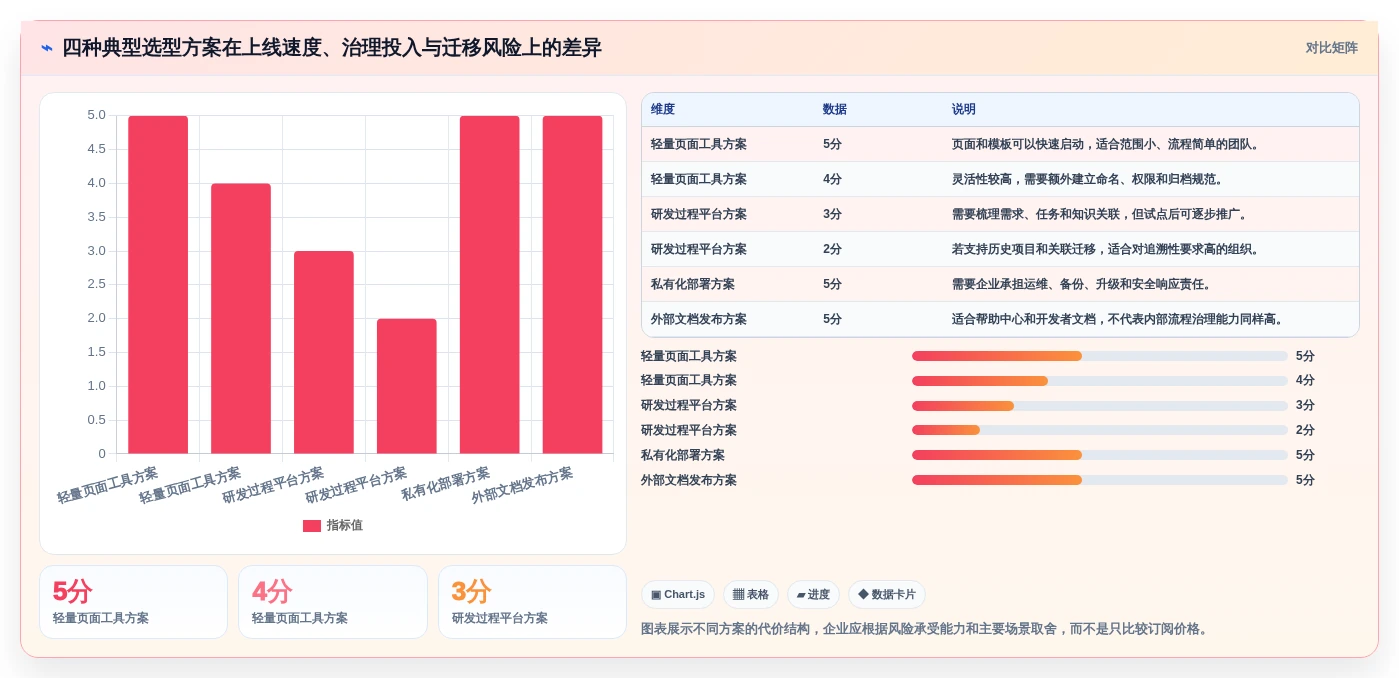Open the 5分 轻量页面工具方案 summary card
The width and height of the screenshot is (1399, 678).
click(x=134, y=602)
